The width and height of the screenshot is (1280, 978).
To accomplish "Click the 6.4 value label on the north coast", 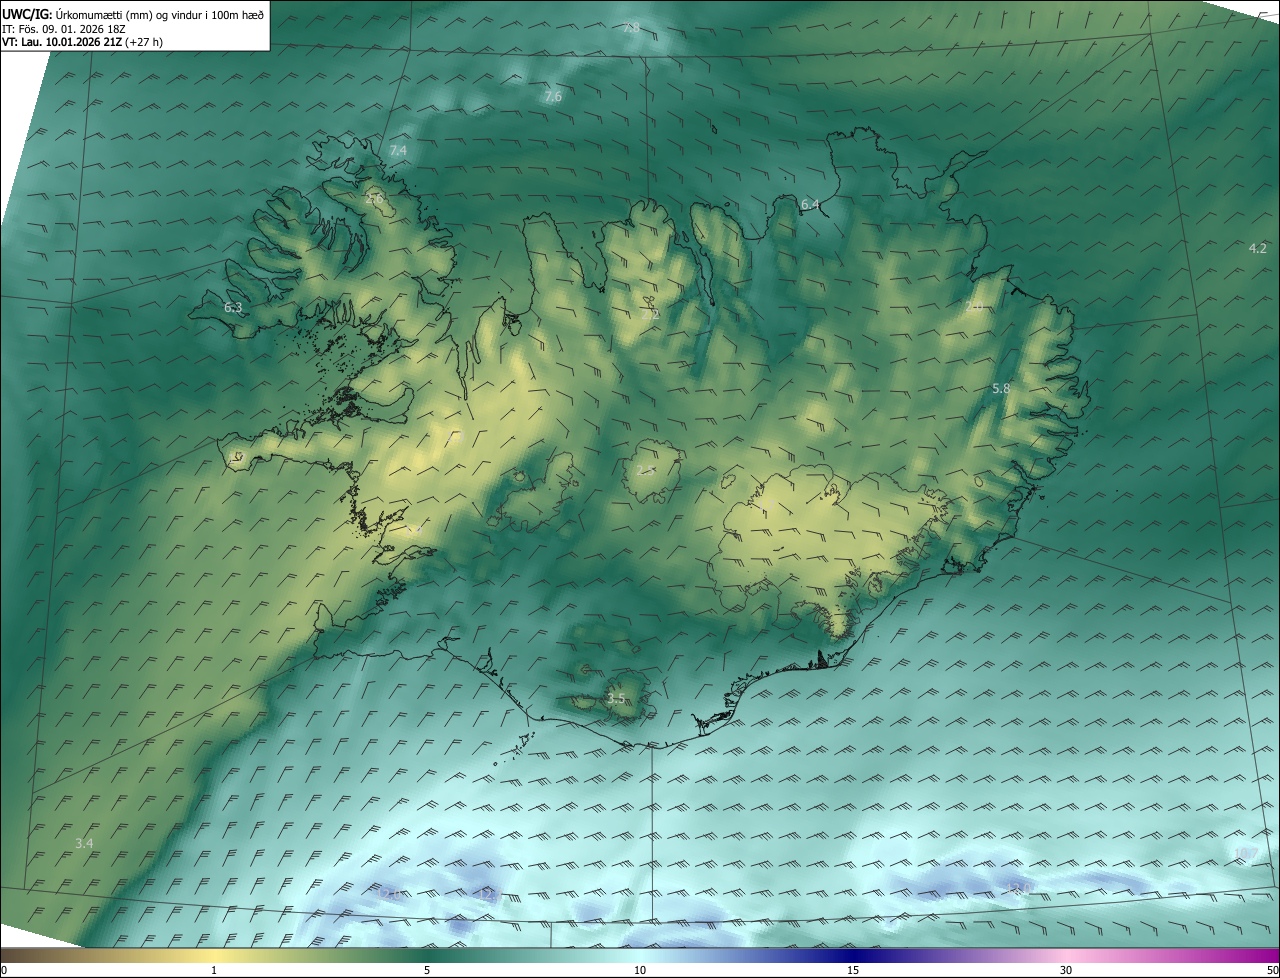I will [810, 204].
